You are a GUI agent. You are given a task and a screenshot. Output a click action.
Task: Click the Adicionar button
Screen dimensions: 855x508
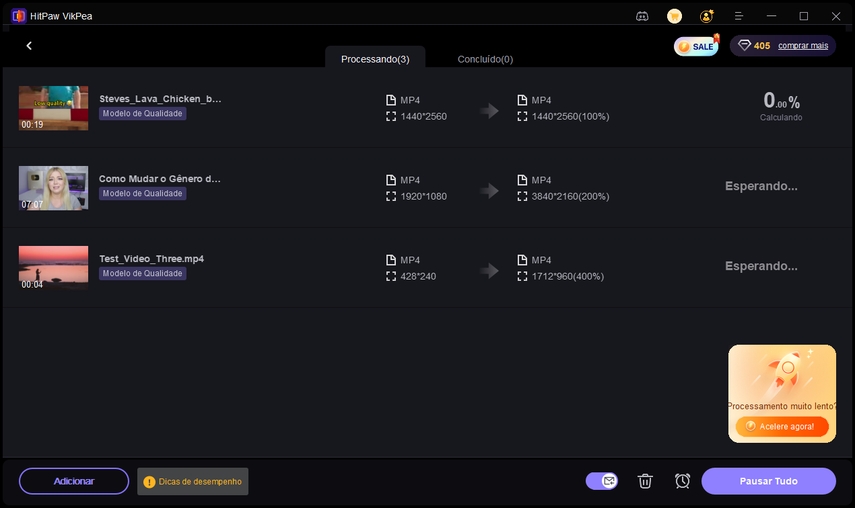pos(74,481)
